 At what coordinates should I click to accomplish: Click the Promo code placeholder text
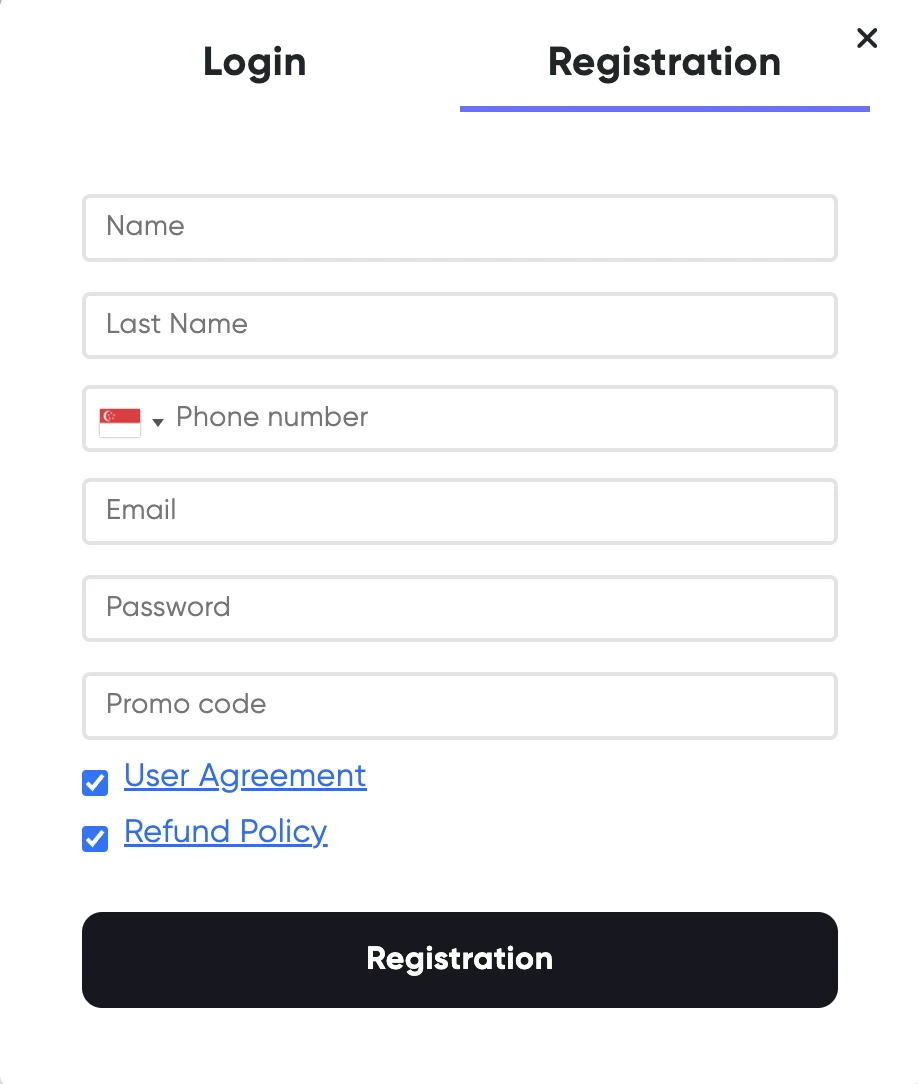pyautogui.click(x=186, y=705)
